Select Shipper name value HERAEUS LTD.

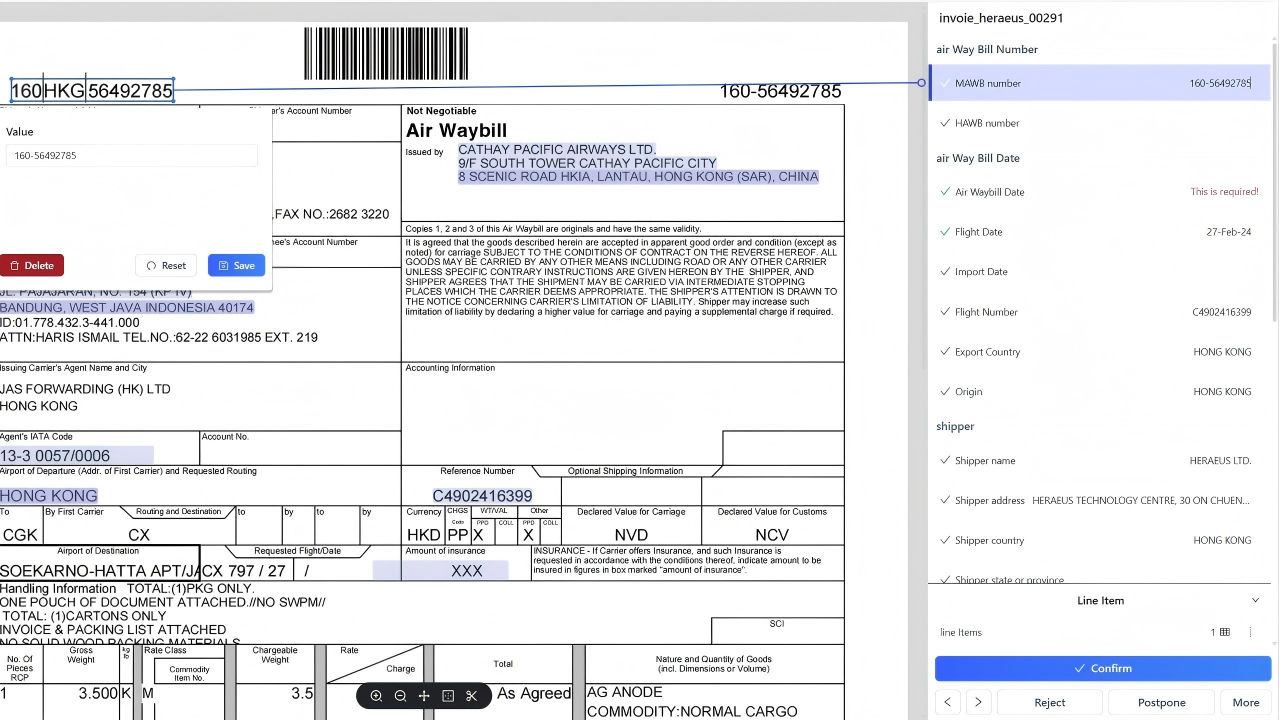1220,461
